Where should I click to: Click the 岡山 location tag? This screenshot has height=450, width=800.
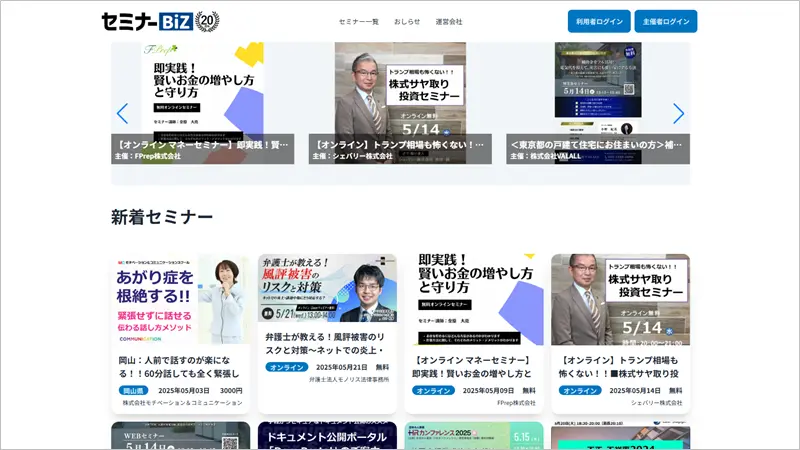point(133,390)
